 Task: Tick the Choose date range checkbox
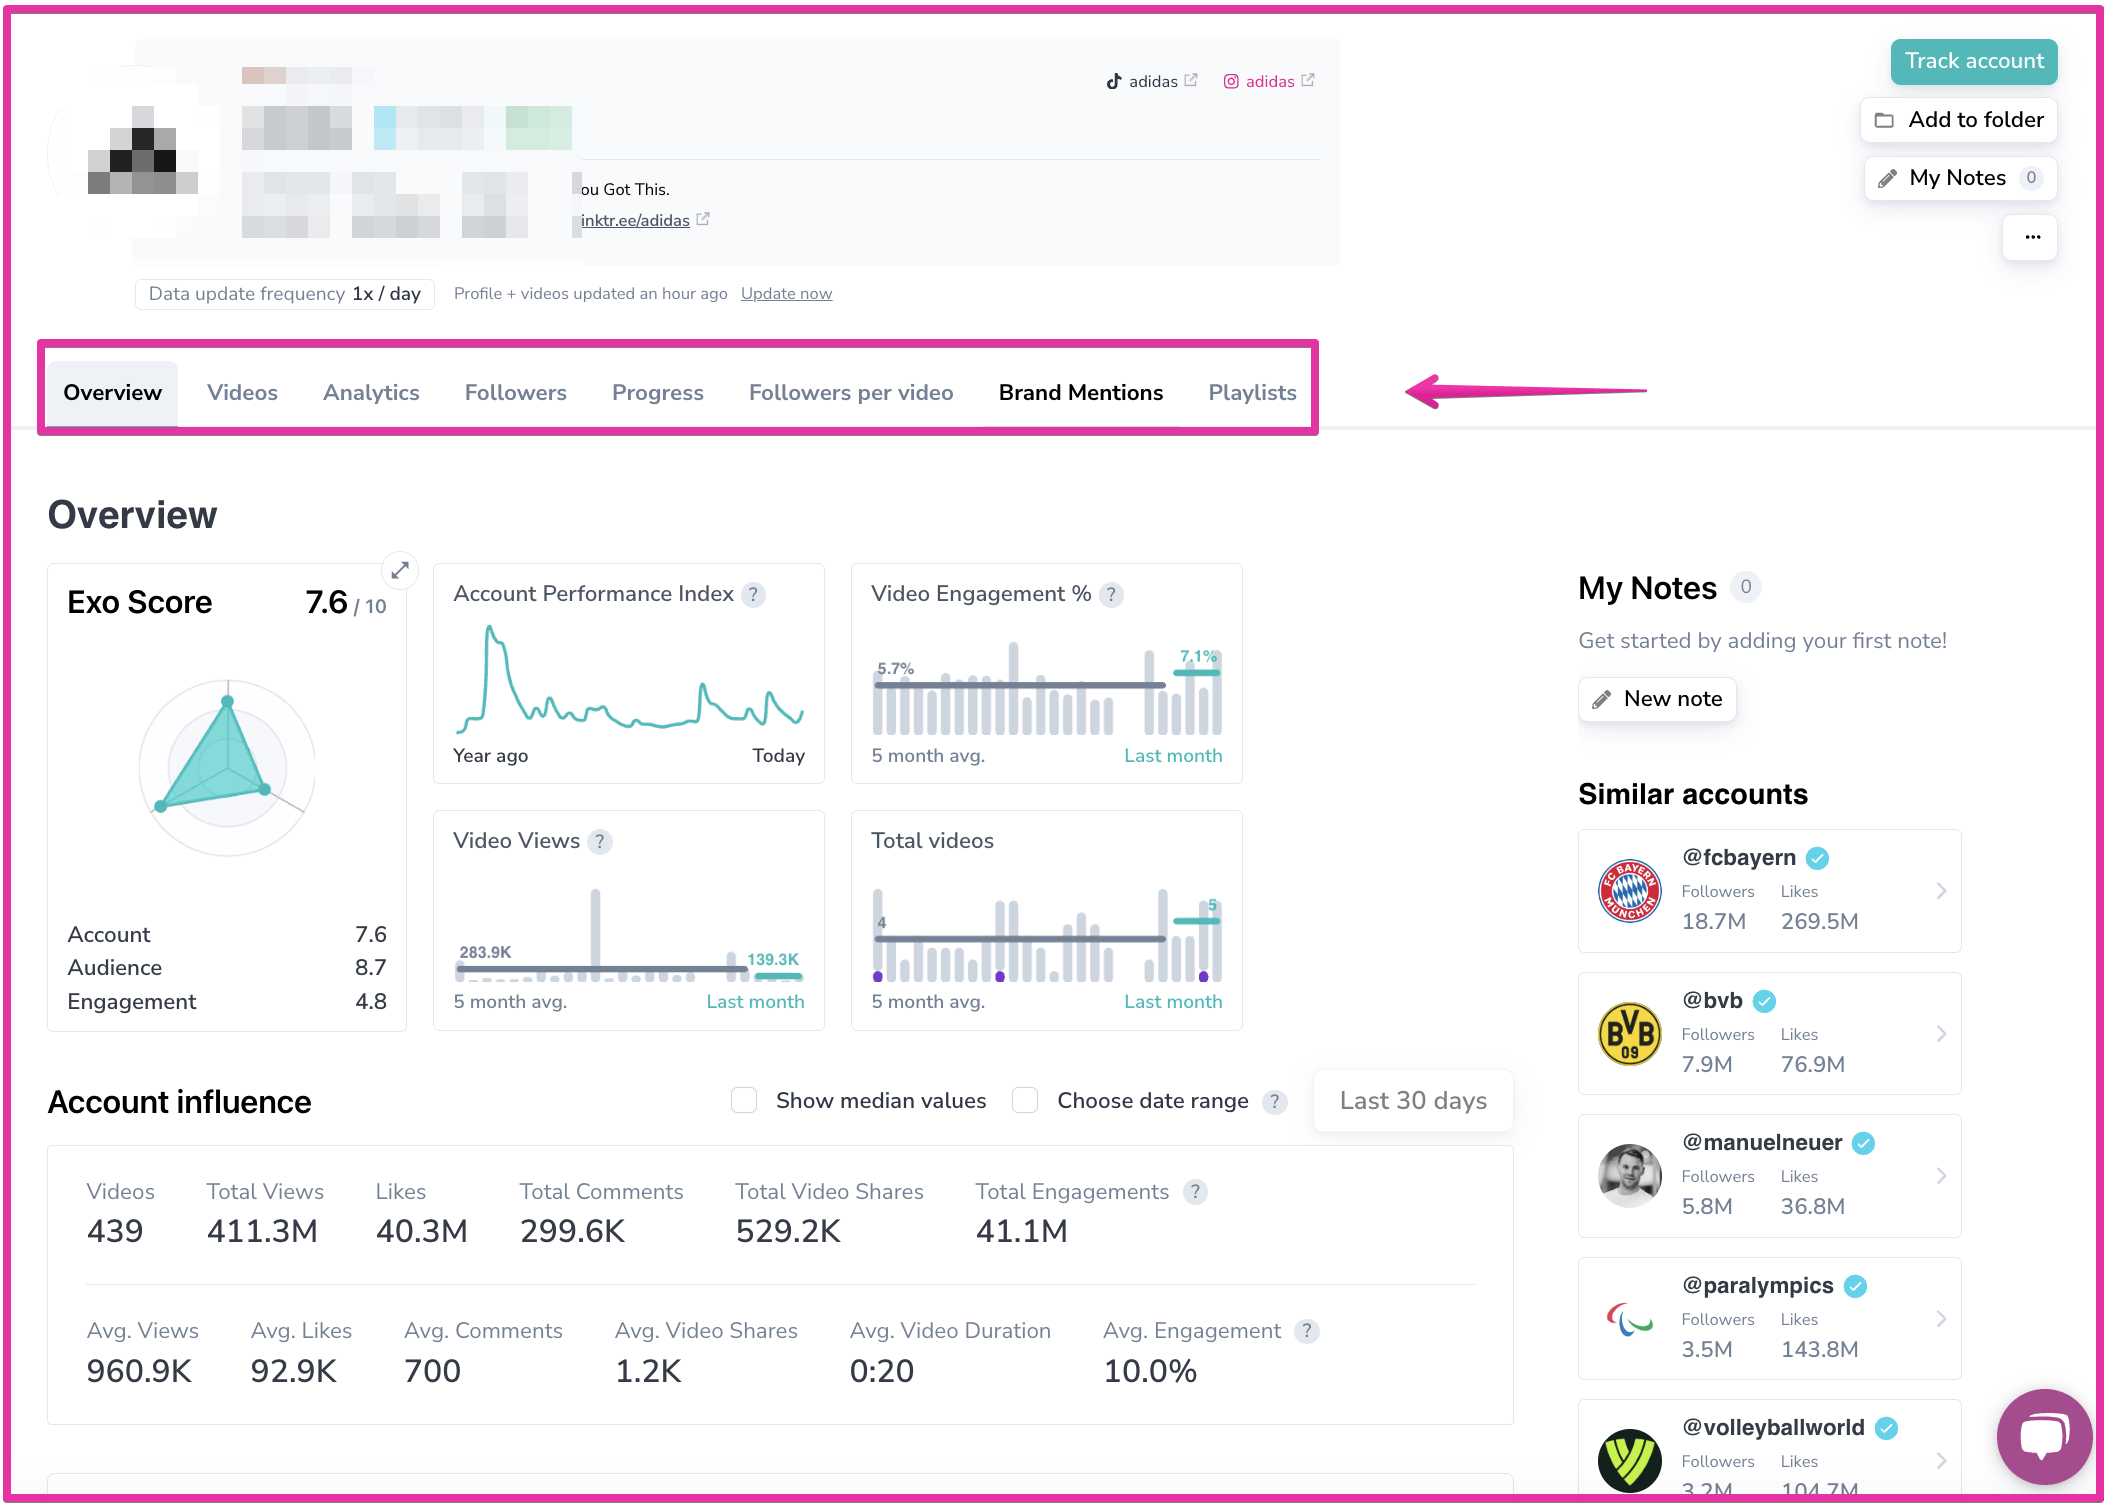1025,1100
